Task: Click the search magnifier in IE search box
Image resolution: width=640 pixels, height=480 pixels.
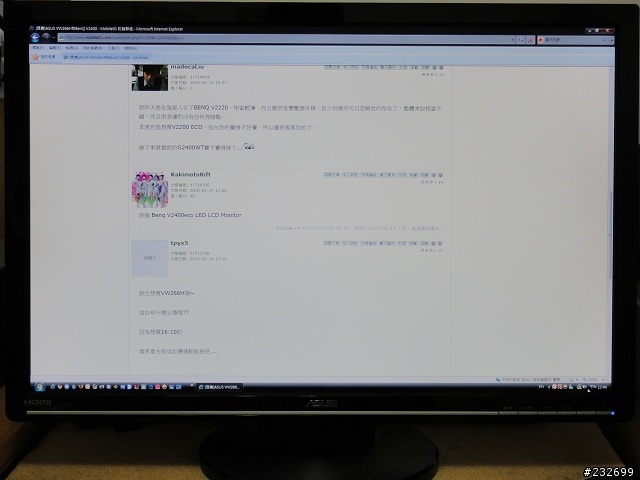Action: [604, 40]
